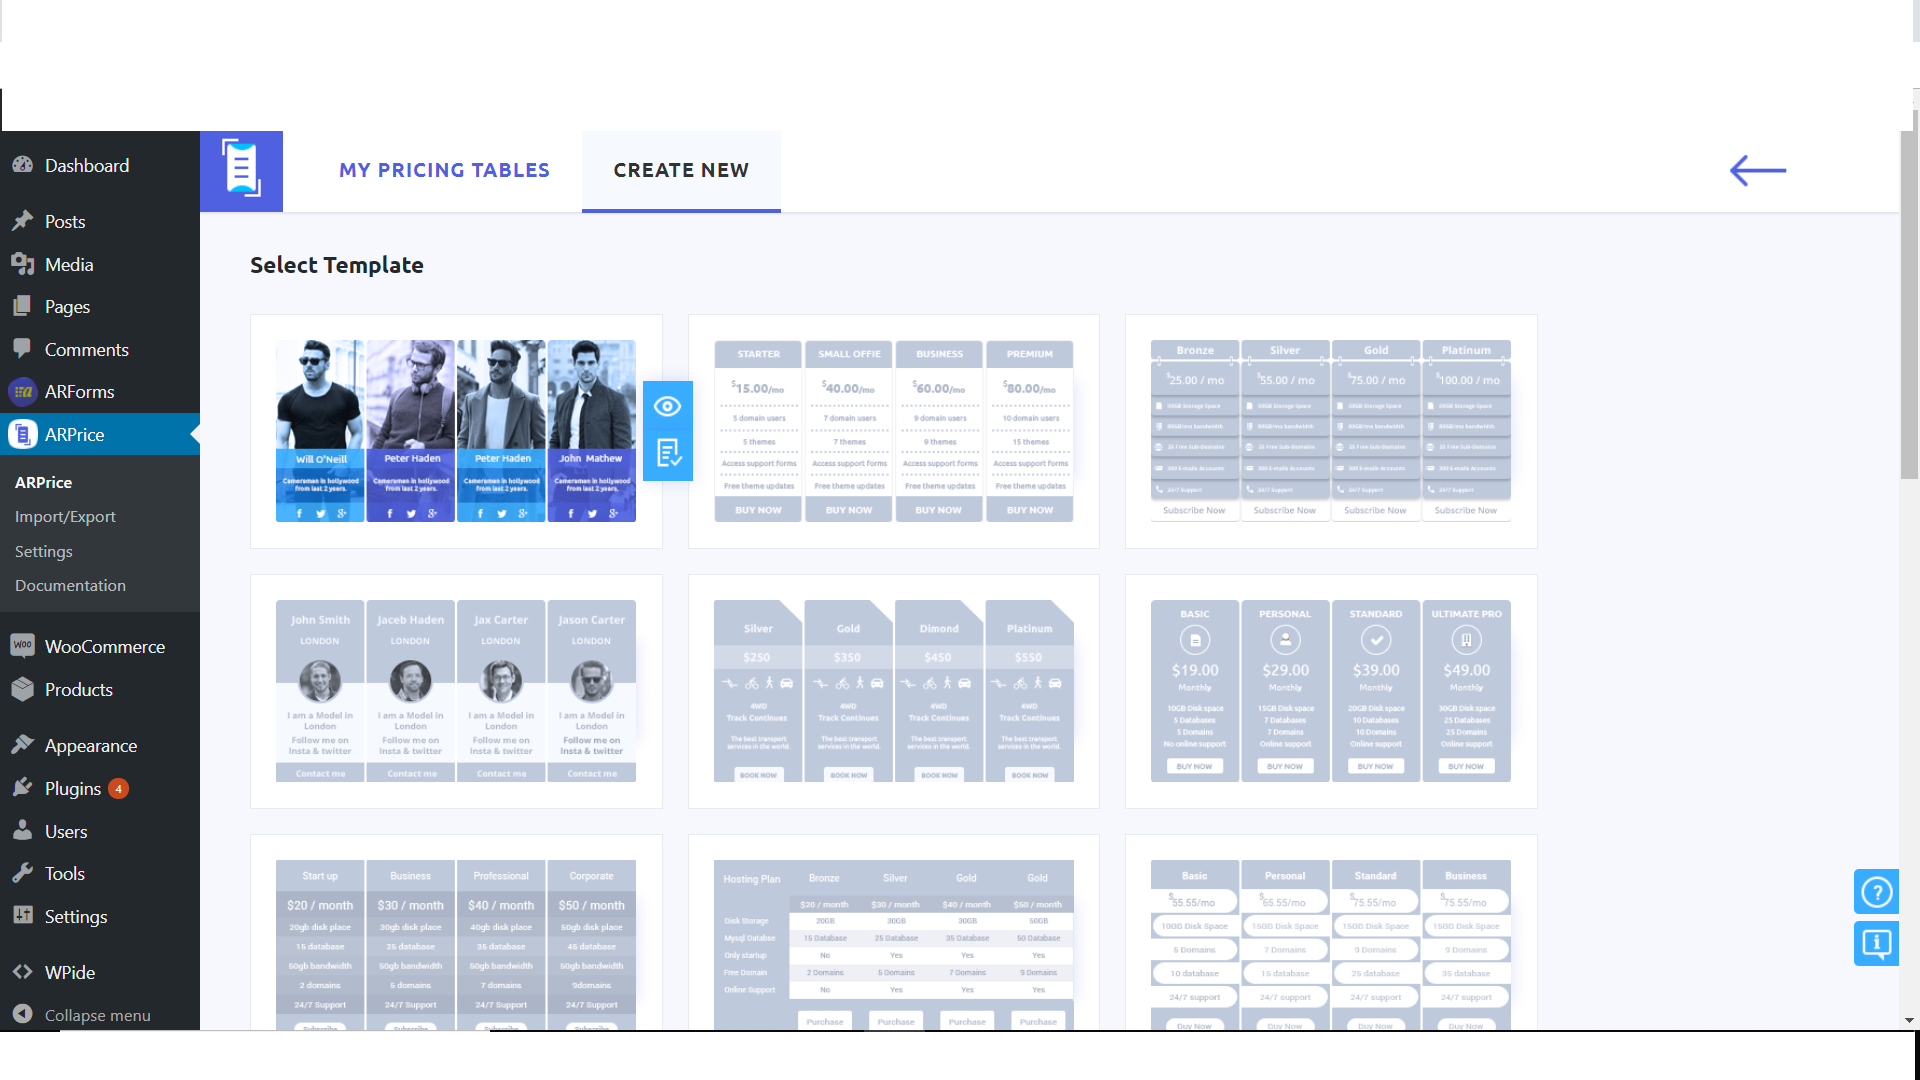Open ARPrice Settings submenu
1920x1080 pixels.
point(44,552)
